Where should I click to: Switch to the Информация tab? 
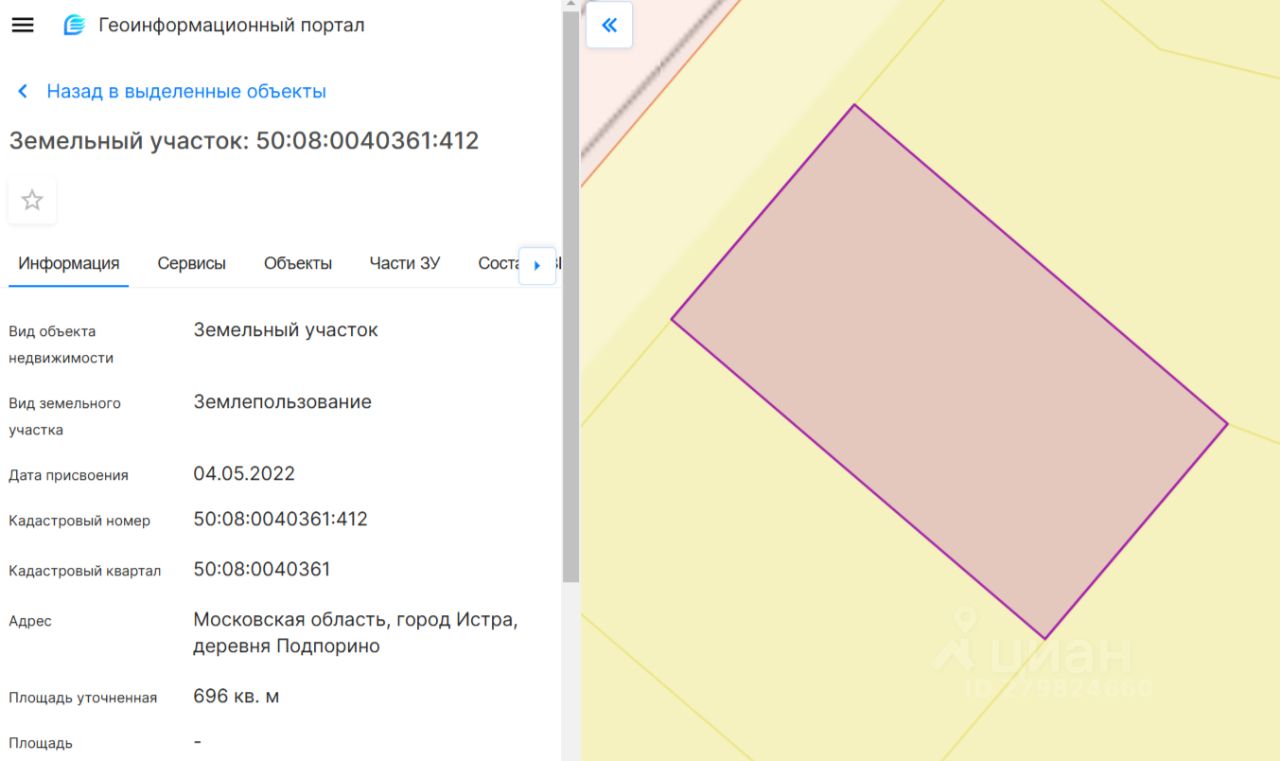(x=68, y=264)
